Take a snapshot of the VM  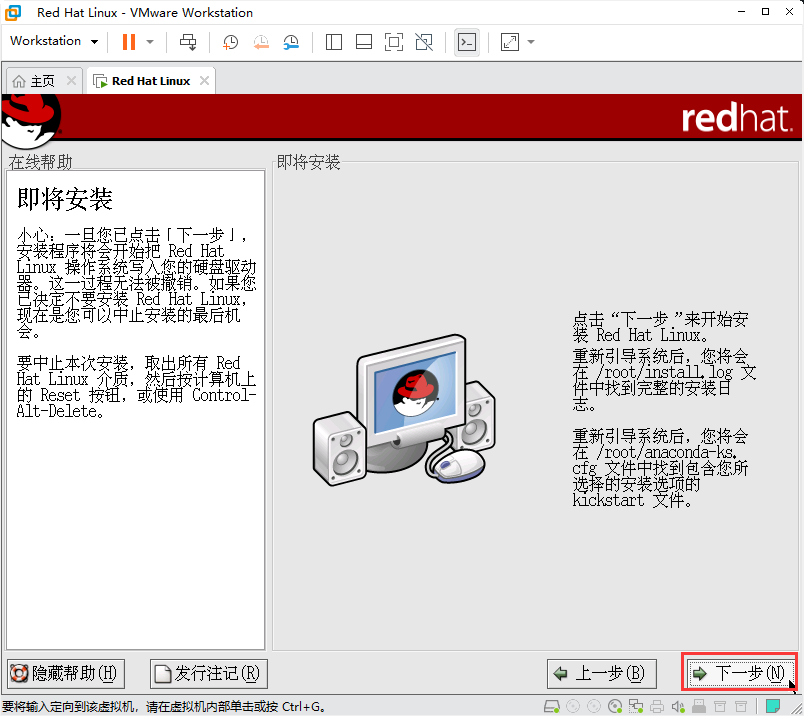tap(230, 42)
